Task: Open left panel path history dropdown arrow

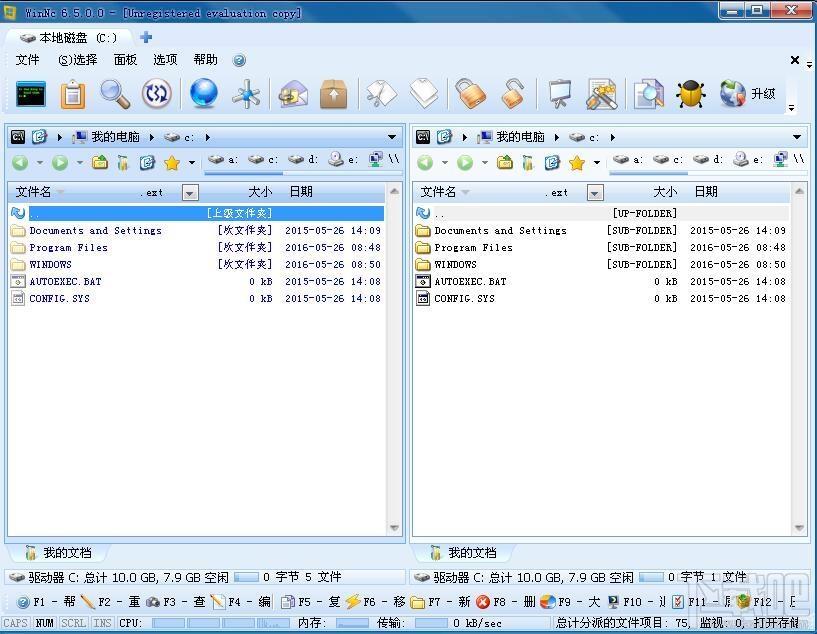Action: (392, 137)
